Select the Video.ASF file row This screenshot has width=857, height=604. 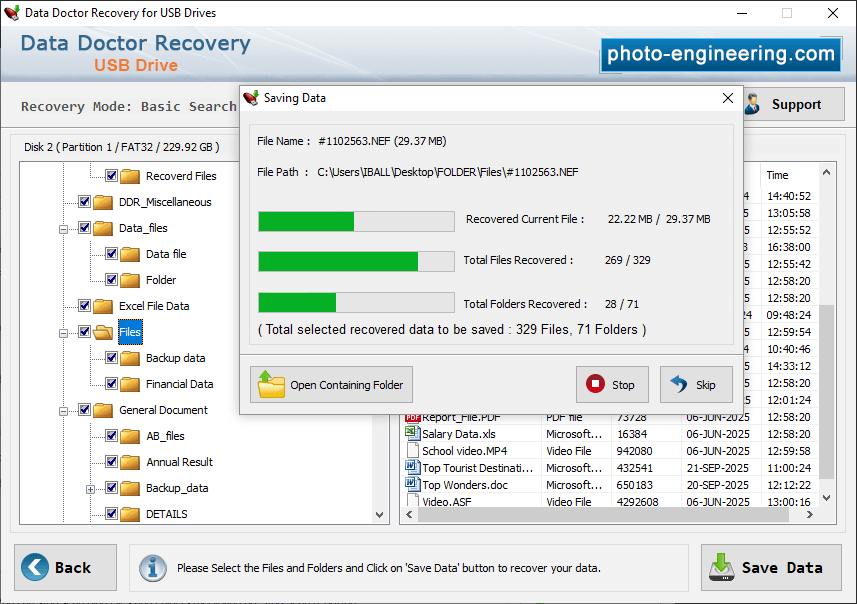(611, 501)
